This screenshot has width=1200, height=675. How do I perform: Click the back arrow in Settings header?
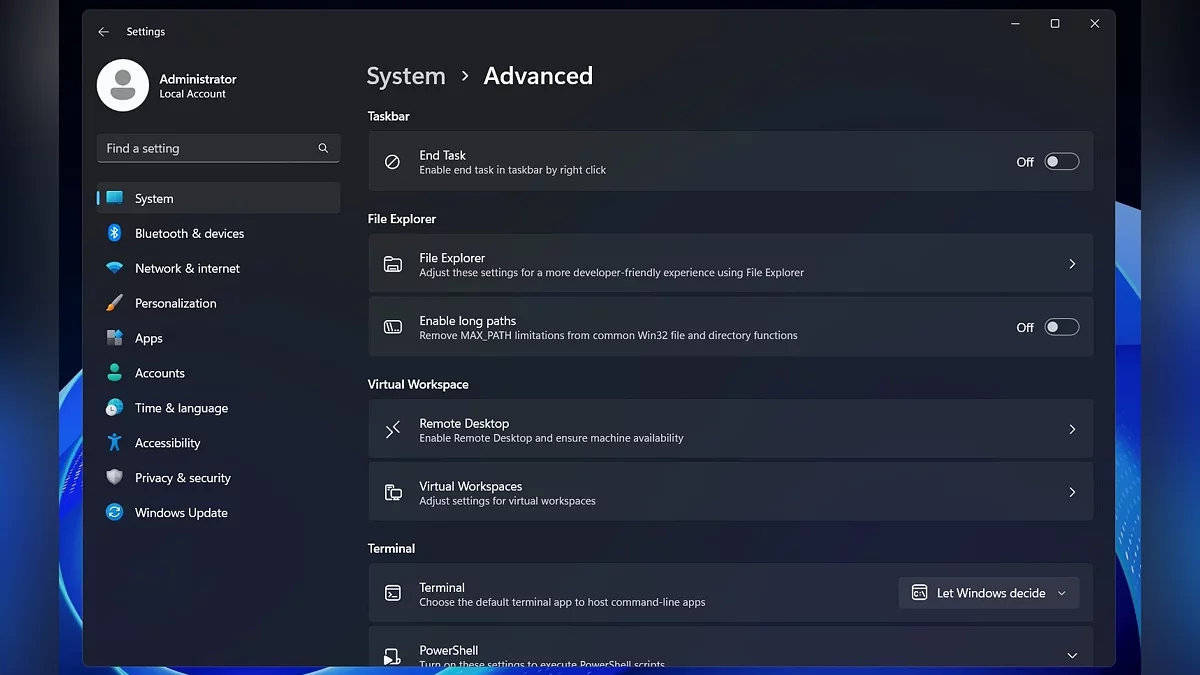(x=103, y=32)
